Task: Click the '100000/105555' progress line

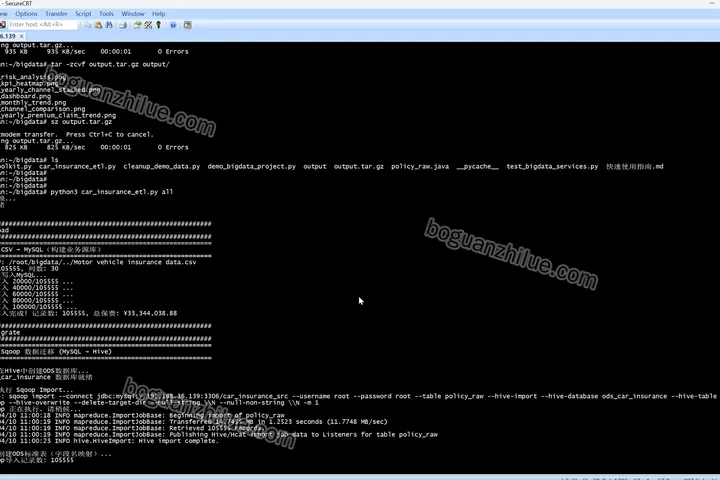Action: pos(38,307)
